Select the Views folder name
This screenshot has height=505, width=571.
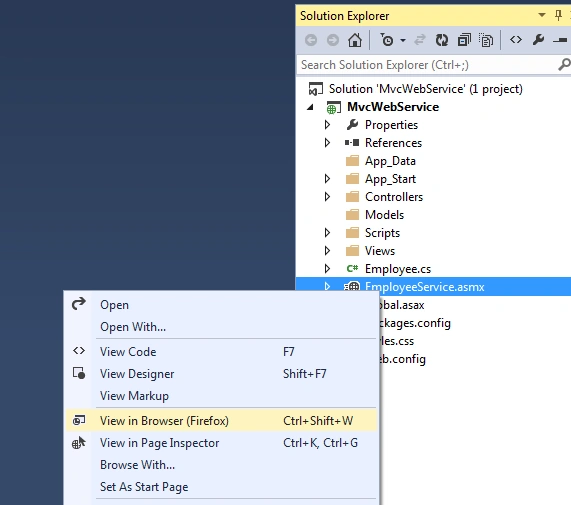coord(380,251)
